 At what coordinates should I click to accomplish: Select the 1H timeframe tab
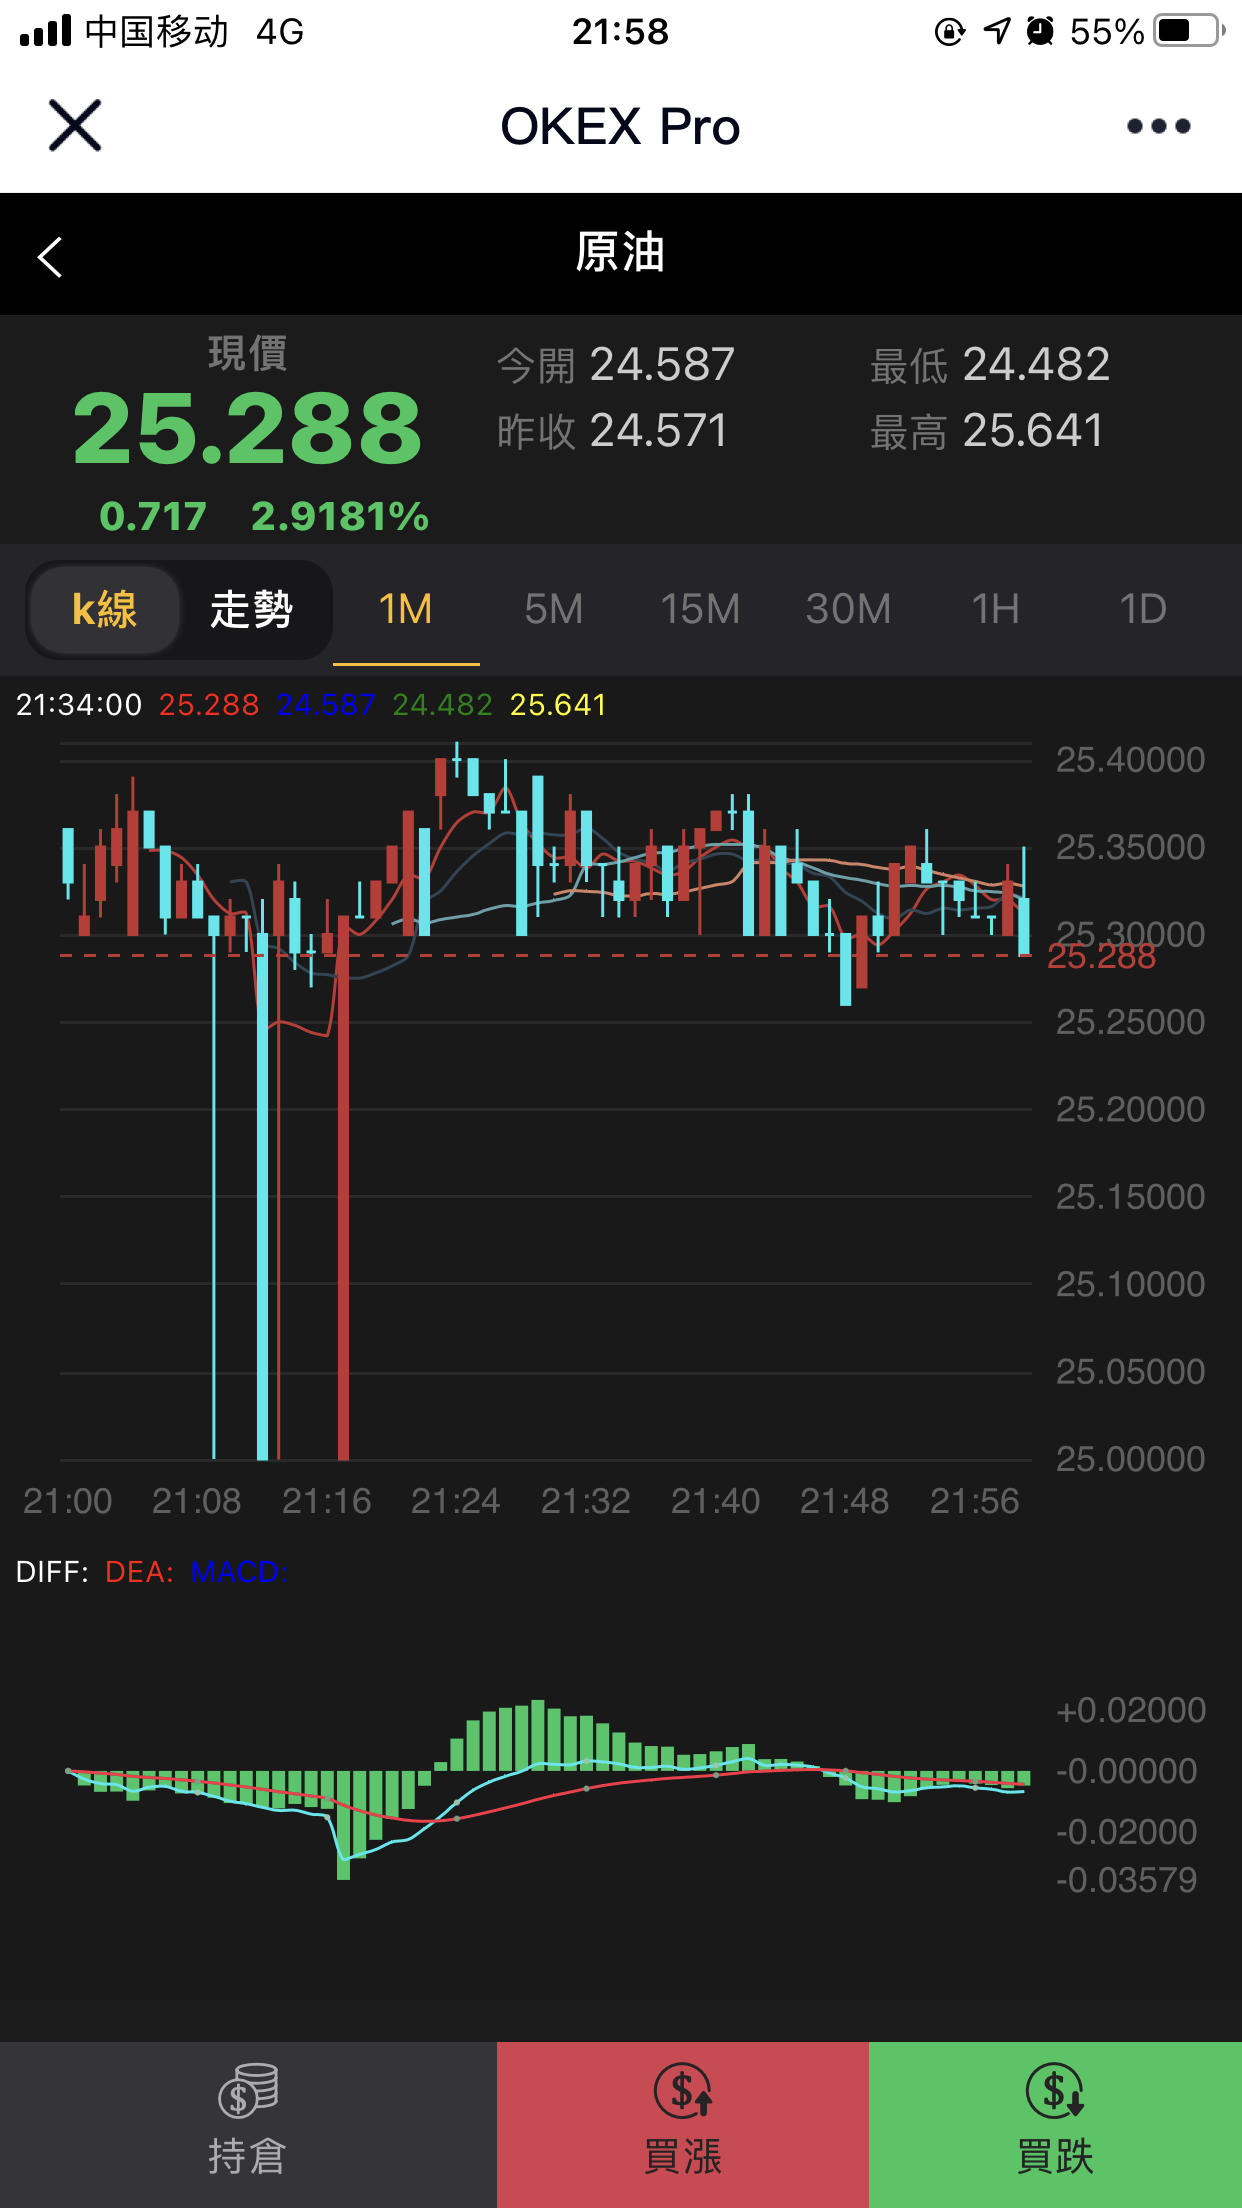(x=995, y=609)
